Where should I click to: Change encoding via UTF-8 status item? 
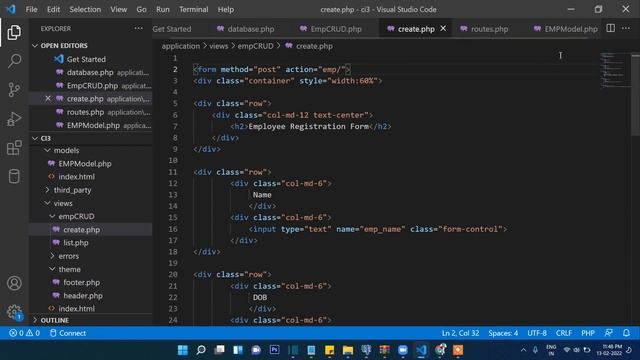tap(537, 333)
